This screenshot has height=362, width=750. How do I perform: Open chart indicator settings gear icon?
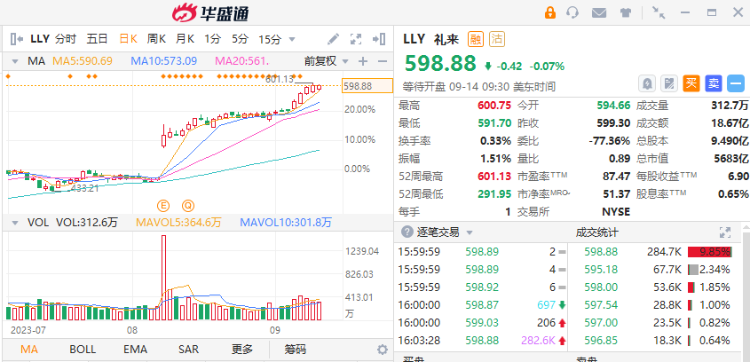pos(382,350)
